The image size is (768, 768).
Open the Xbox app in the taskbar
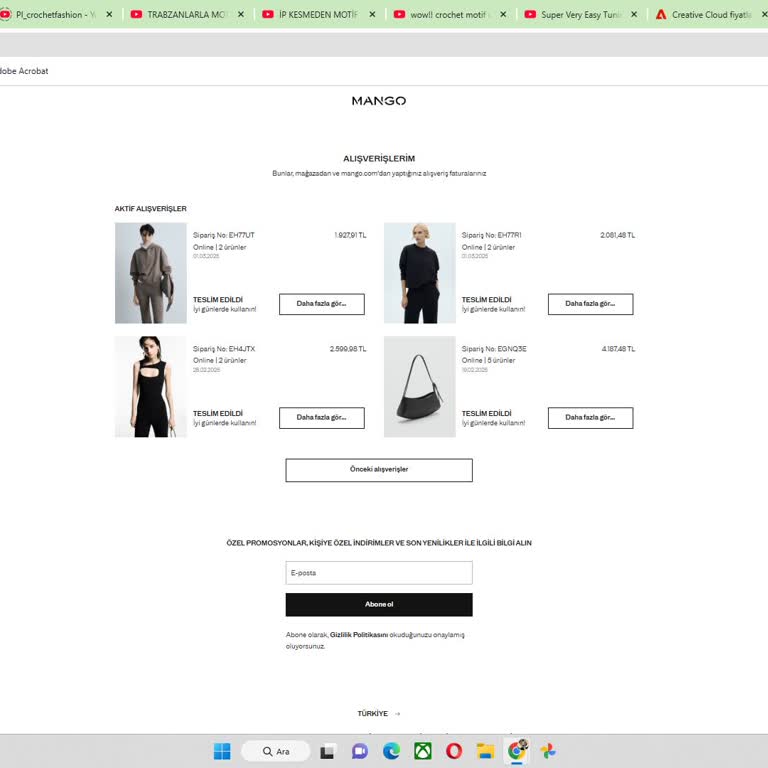(x=423, y=751)
